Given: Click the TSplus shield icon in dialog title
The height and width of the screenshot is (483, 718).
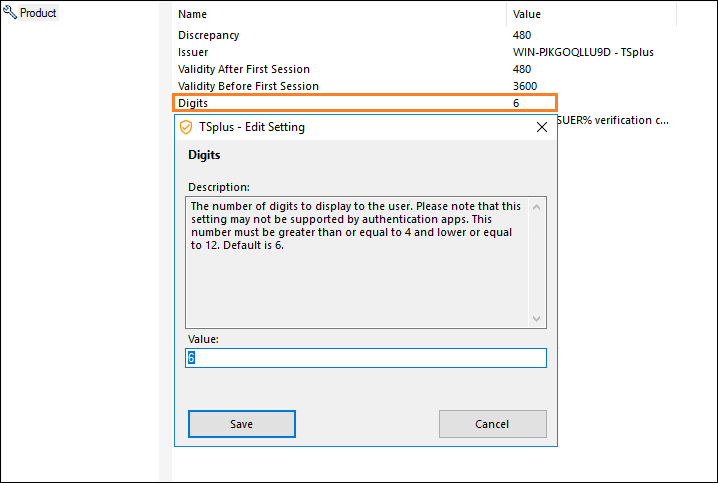Looking at the screenshot, I should click(185, 128).
